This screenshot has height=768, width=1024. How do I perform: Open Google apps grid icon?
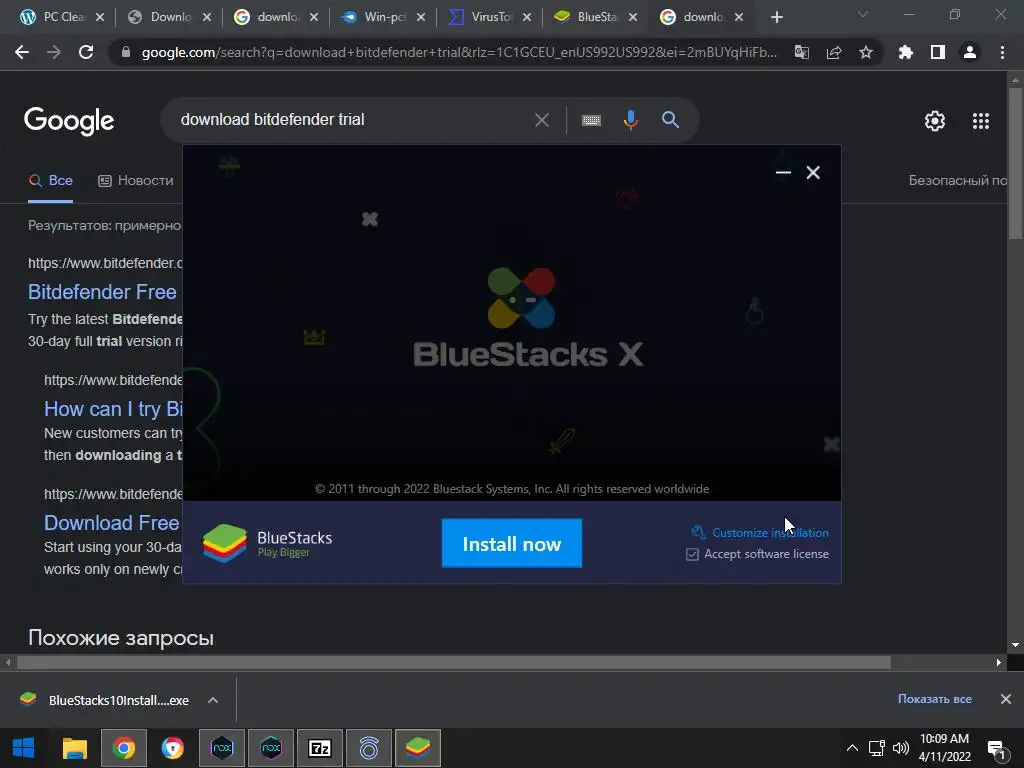click(x=981, y=121)
